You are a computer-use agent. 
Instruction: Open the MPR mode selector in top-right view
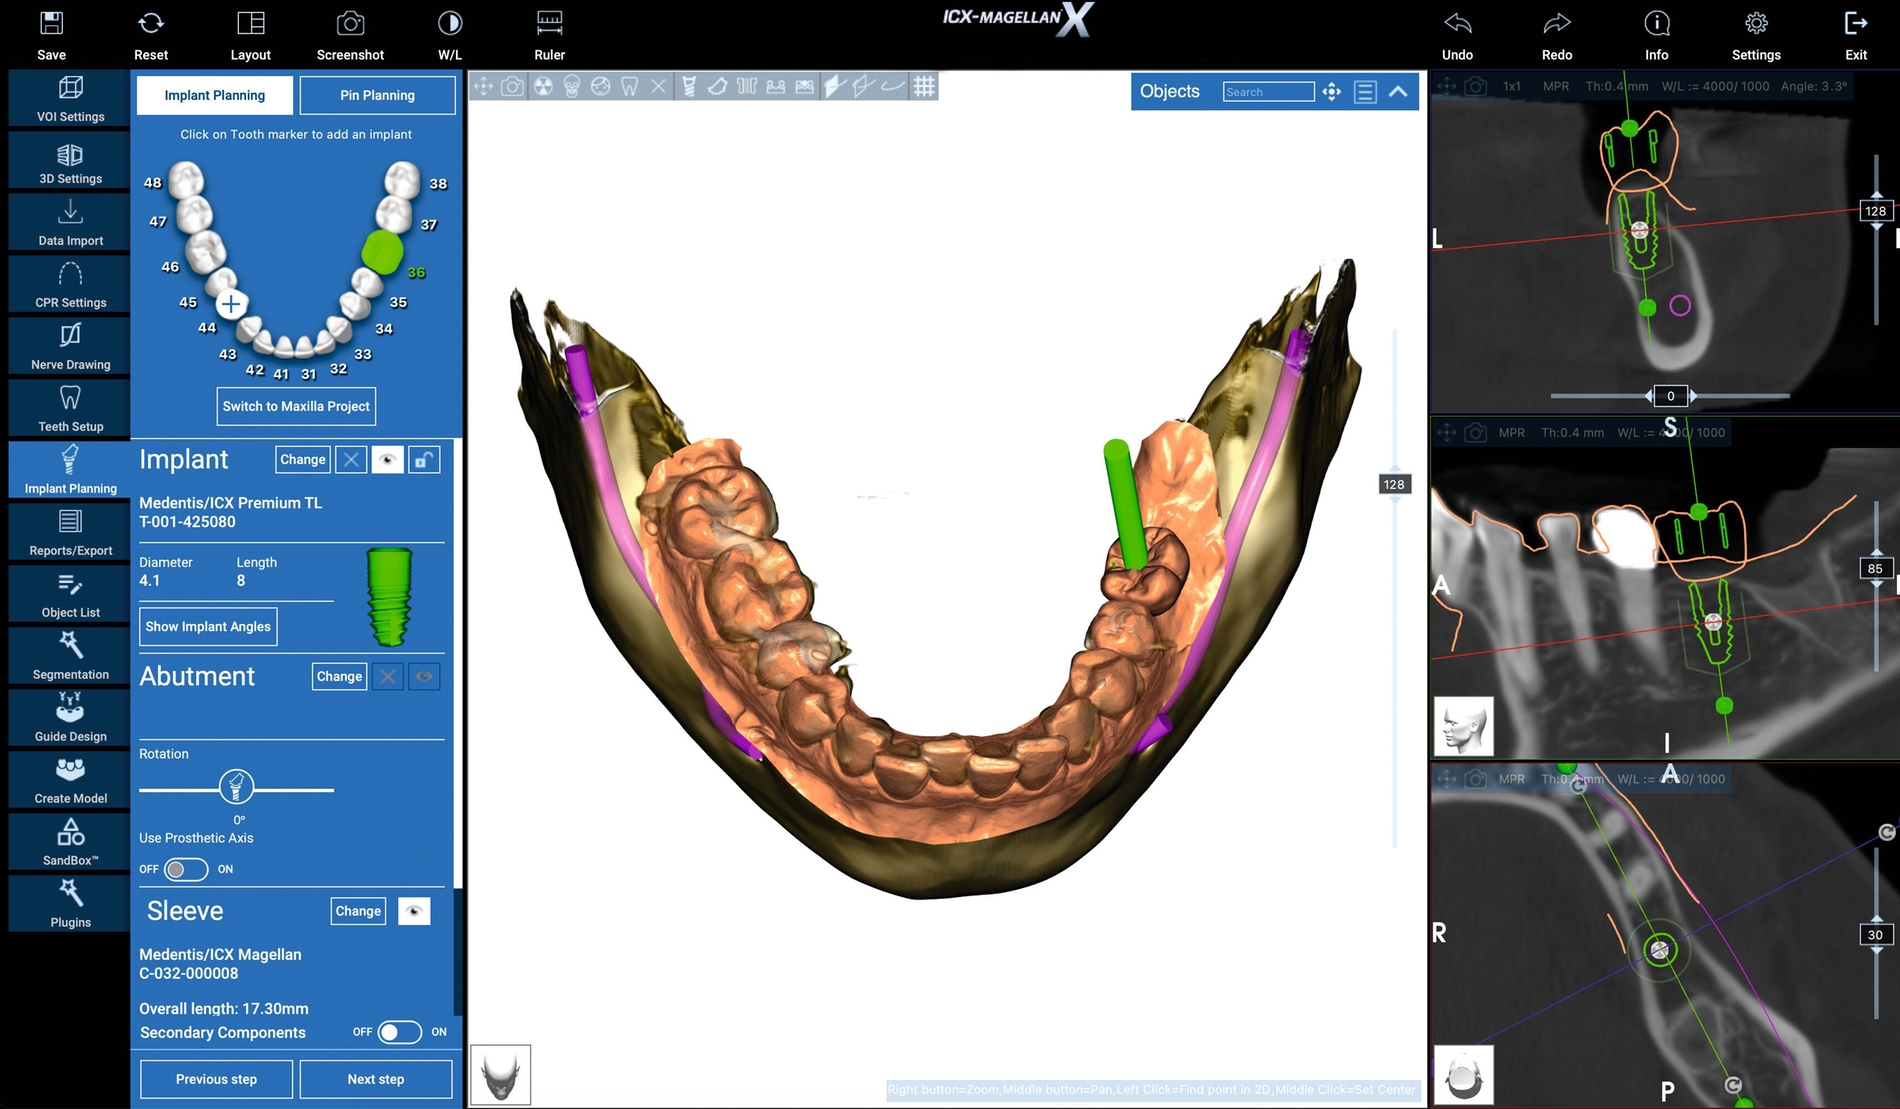point(1556,86)
